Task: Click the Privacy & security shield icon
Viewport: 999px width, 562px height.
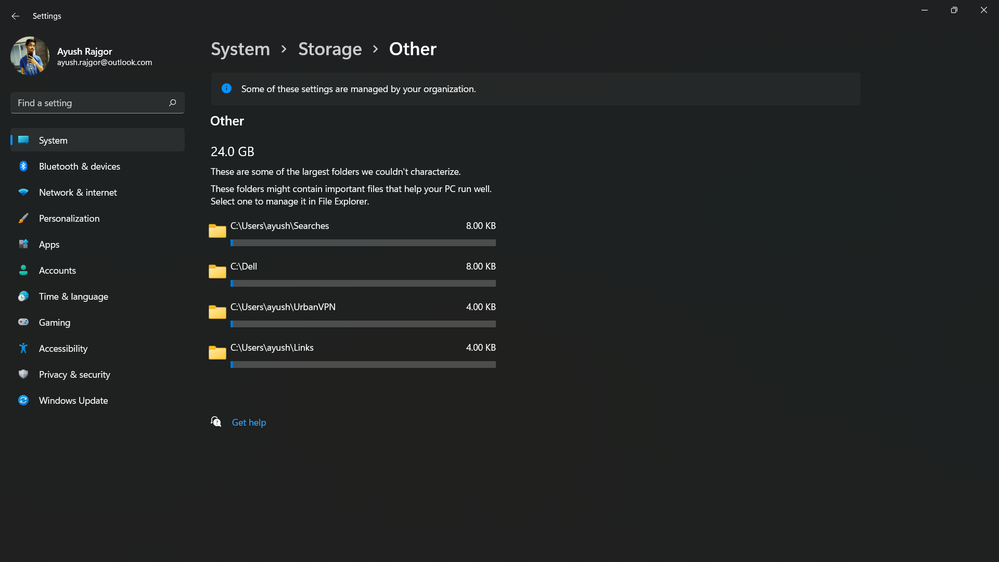Action: click(x=23, y=375)
